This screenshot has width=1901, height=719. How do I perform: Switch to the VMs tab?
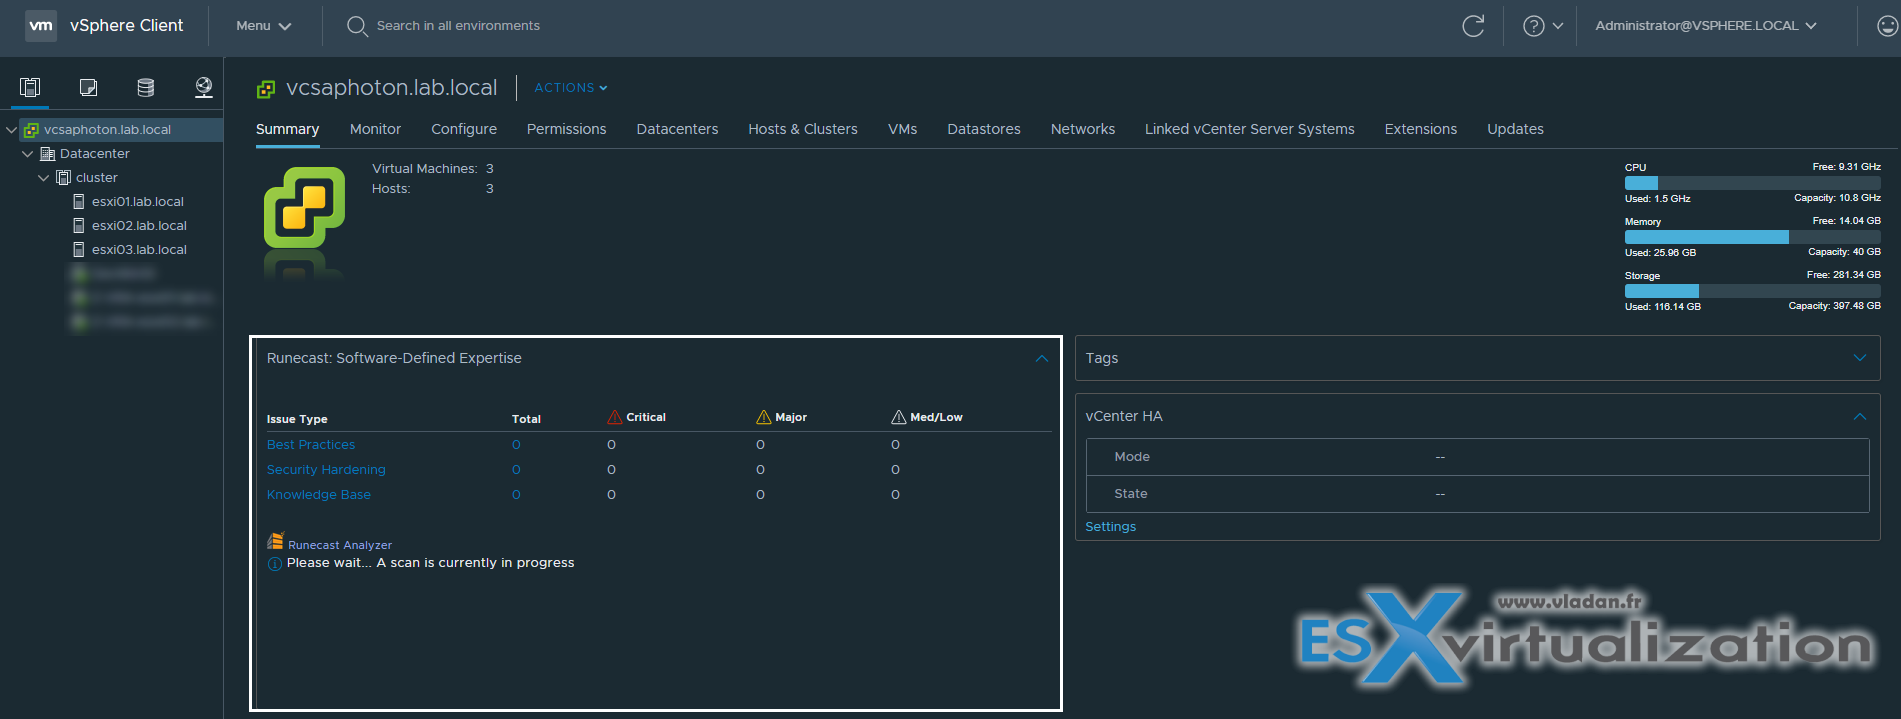point(902,129)
